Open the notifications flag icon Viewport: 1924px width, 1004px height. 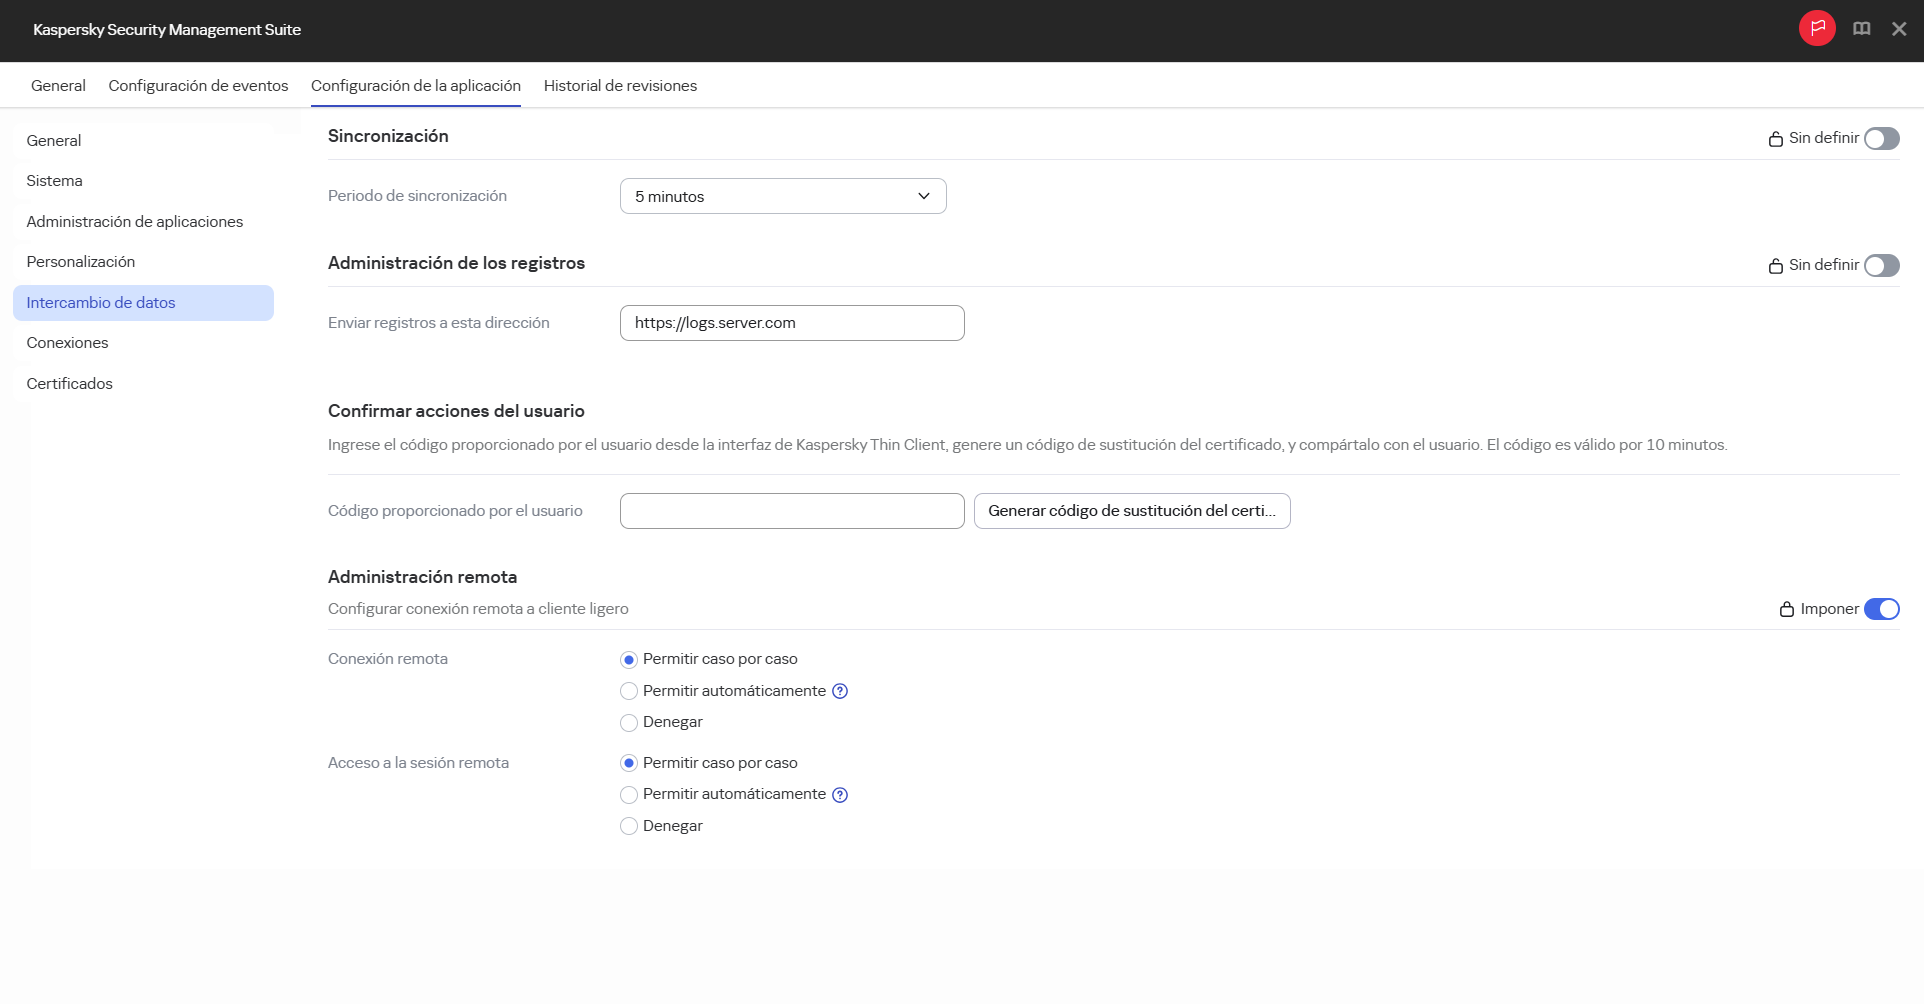pyautogui.click(x=1817, y=28)
